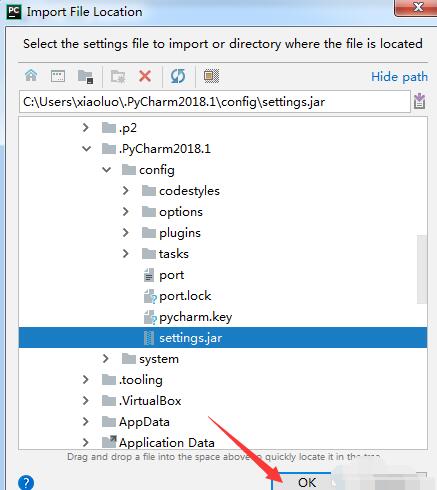Toggle show hidden files and directories icon
The image size is (437, 490).
coord(211,76)
